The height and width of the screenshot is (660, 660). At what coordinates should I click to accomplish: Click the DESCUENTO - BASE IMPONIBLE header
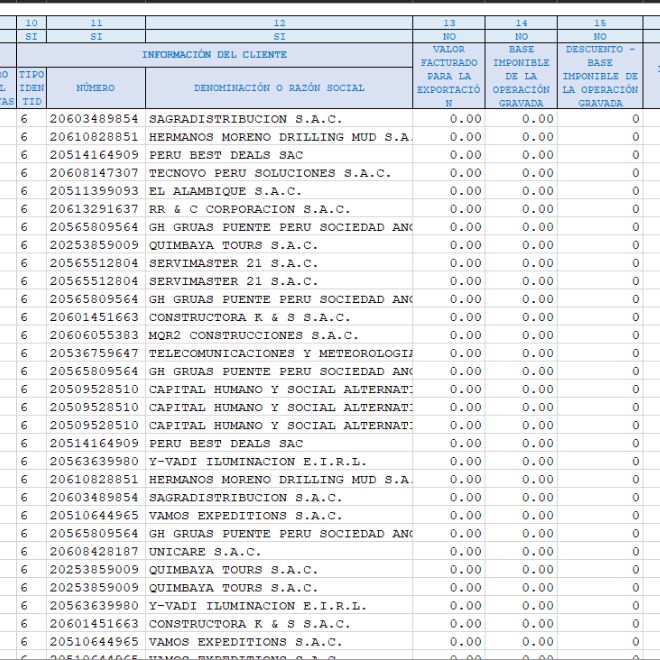click(x=600, y=76)
